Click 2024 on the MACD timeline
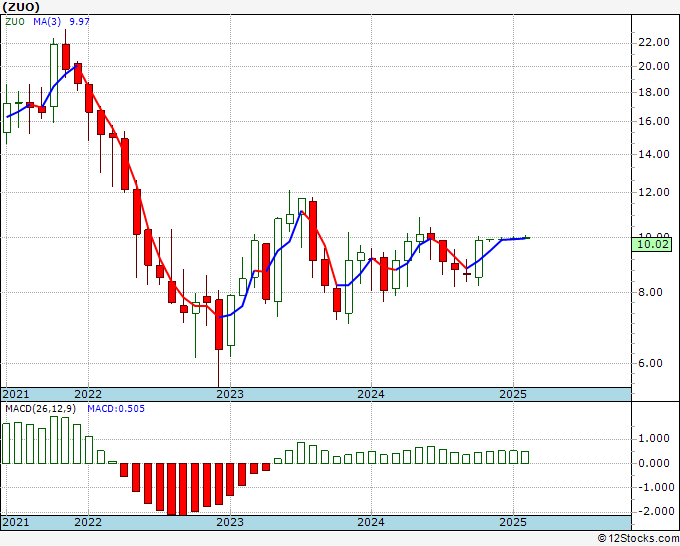This screenshot has height=546, width=680. coord(371,522)
